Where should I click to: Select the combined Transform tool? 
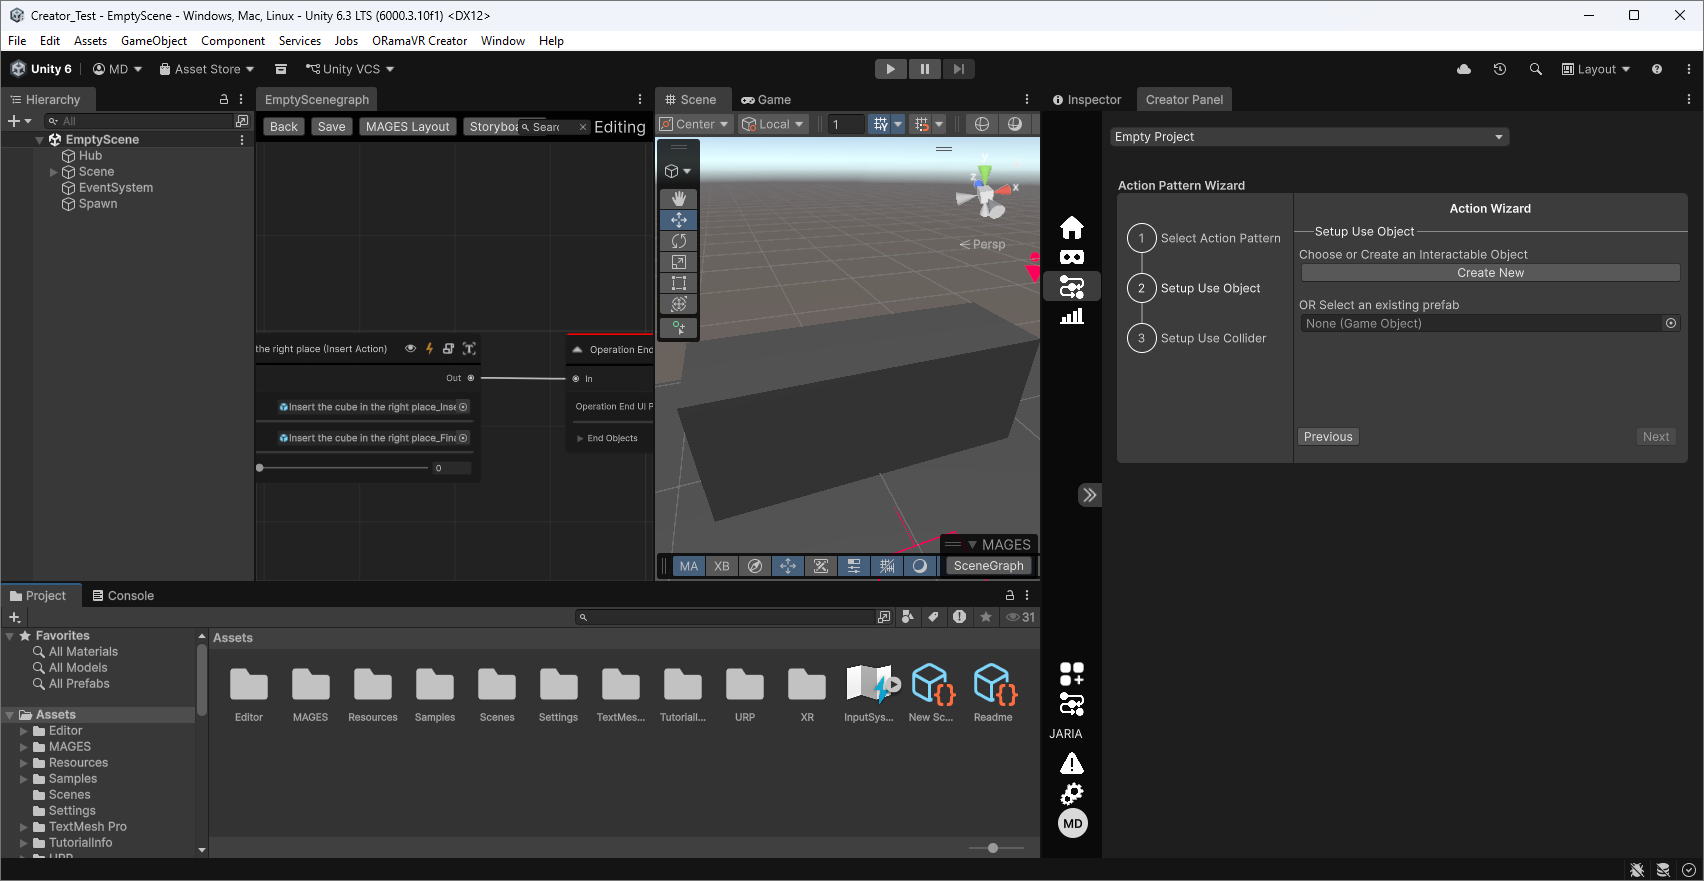point(679,304)
